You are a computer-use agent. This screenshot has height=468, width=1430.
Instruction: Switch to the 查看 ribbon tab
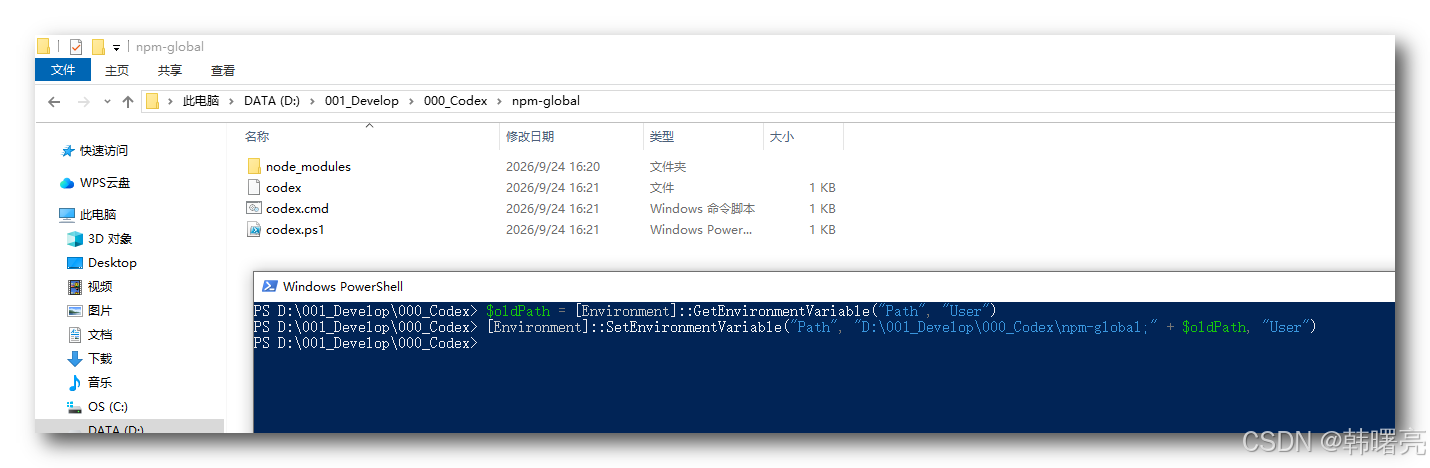tap(223, 70)
